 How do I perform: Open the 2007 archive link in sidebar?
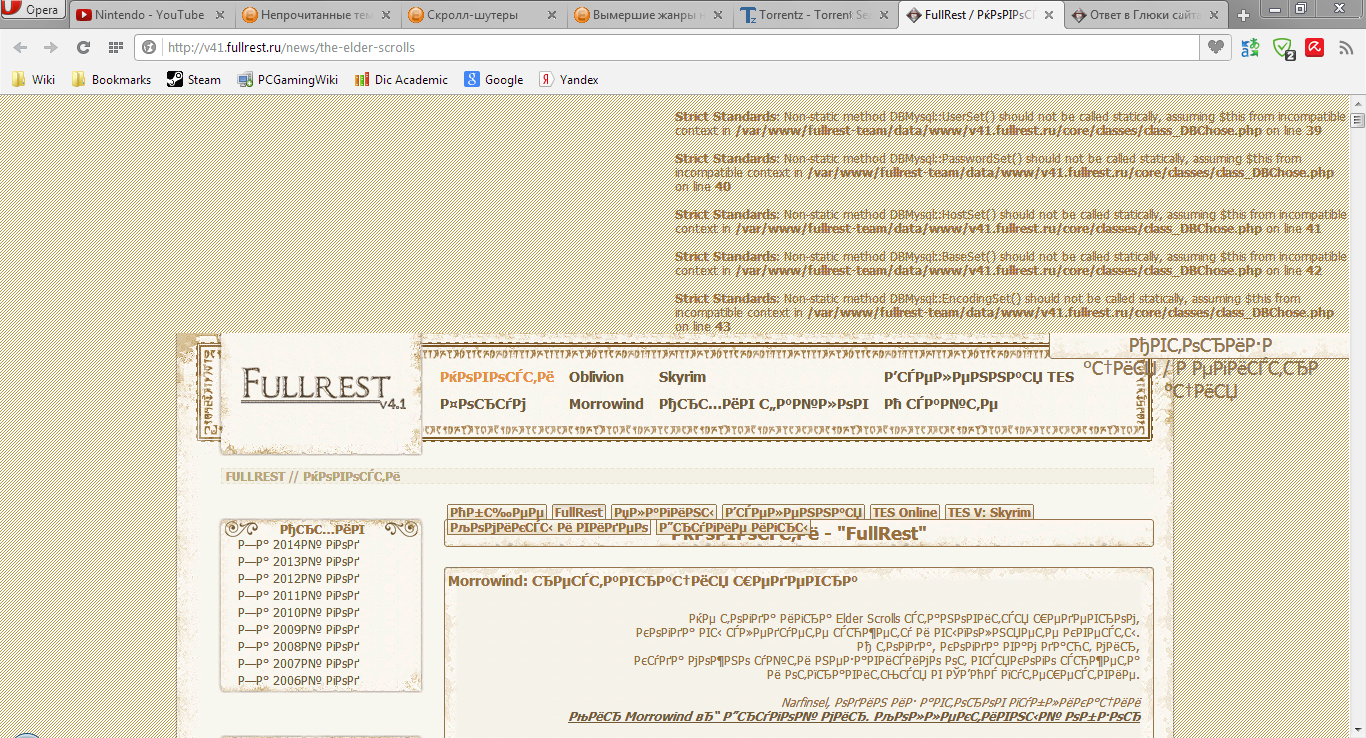point(298,664)
